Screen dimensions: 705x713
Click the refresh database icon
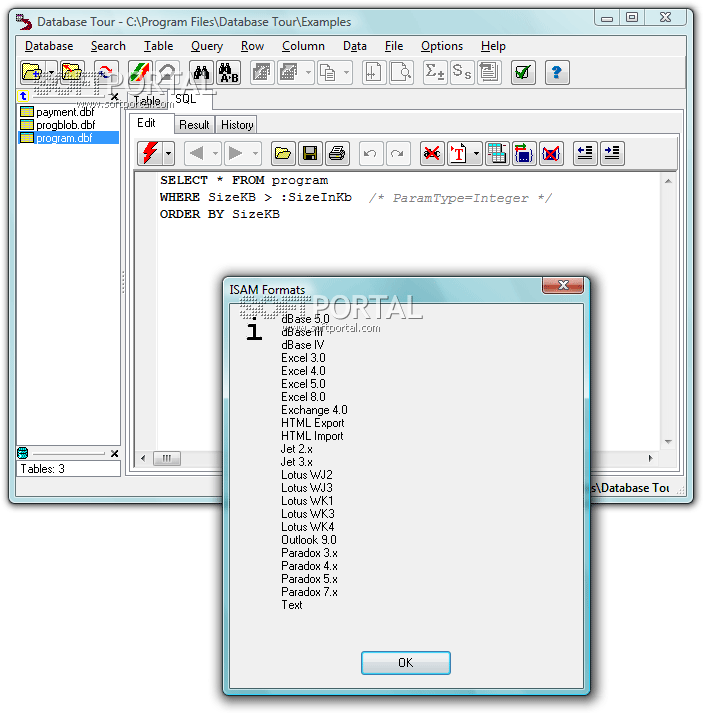[106, 72]
